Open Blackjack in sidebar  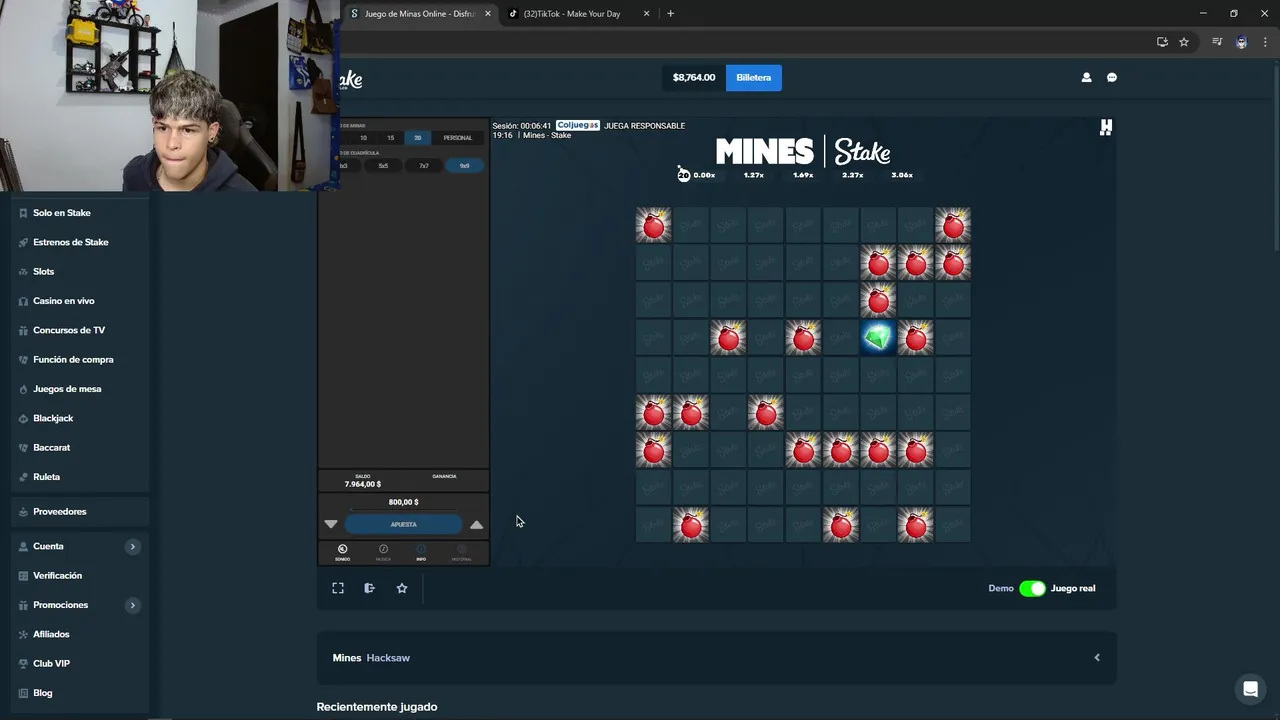pos(53,418)
